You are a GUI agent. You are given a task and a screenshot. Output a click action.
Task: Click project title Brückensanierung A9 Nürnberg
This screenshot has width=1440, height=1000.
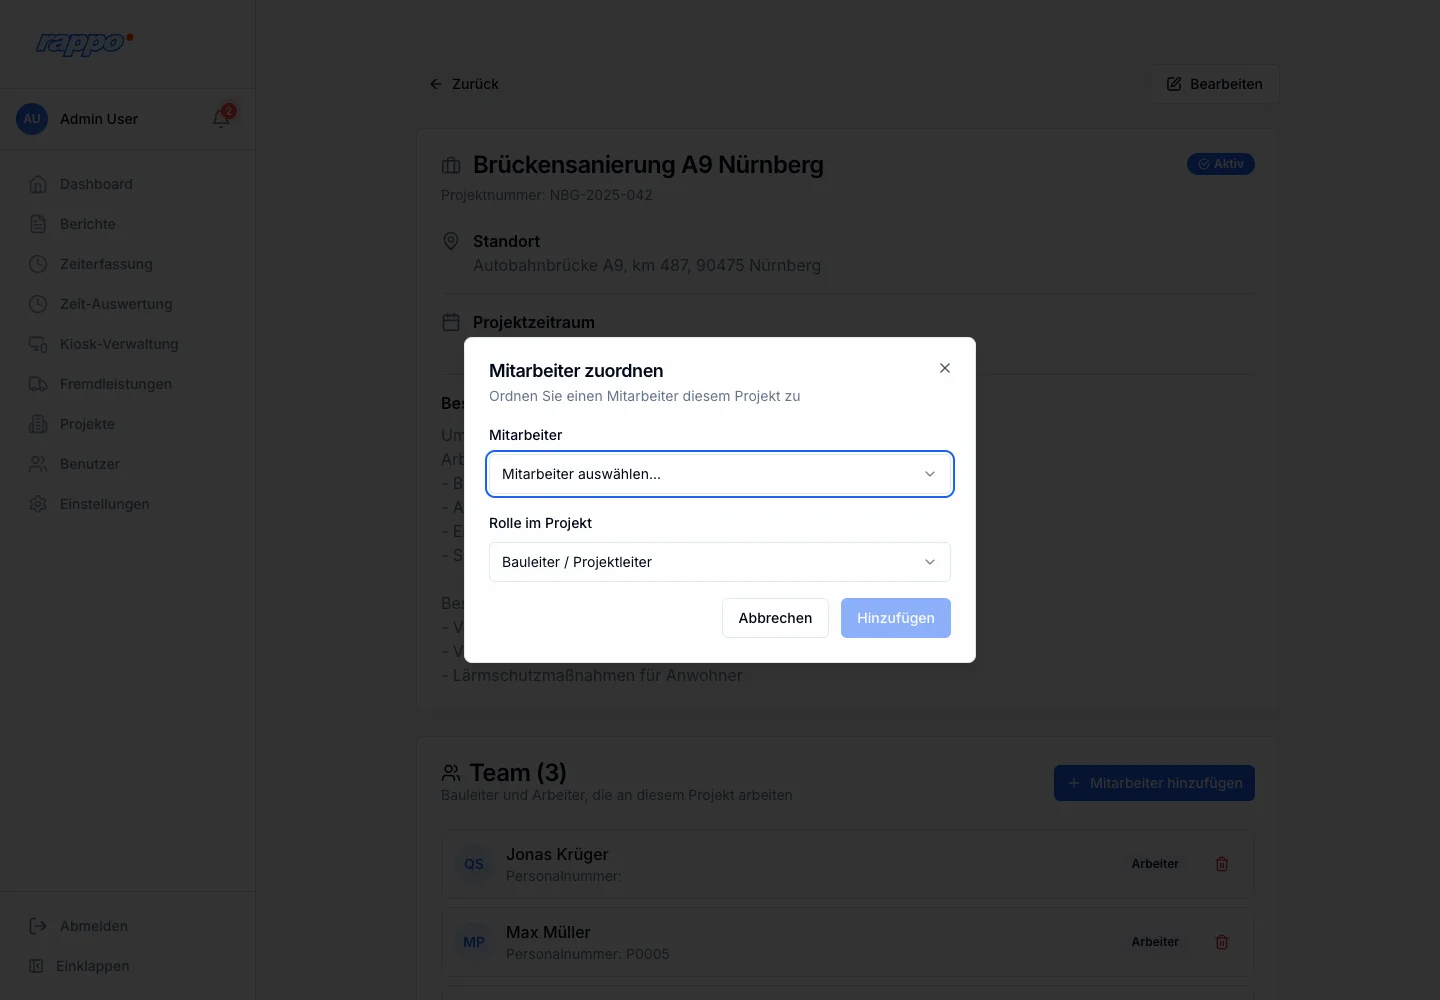tap(648, 165)
